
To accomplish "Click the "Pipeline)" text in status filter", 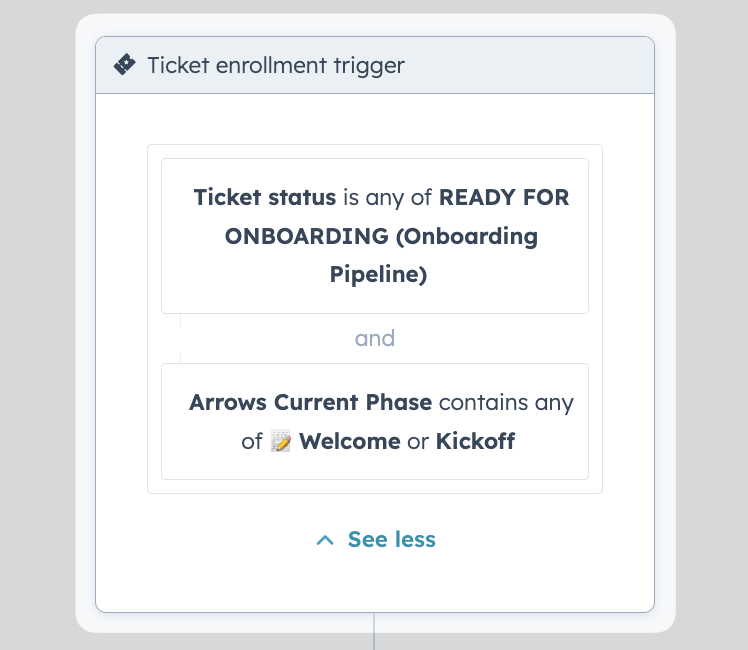I will click(x=378, y=275).
